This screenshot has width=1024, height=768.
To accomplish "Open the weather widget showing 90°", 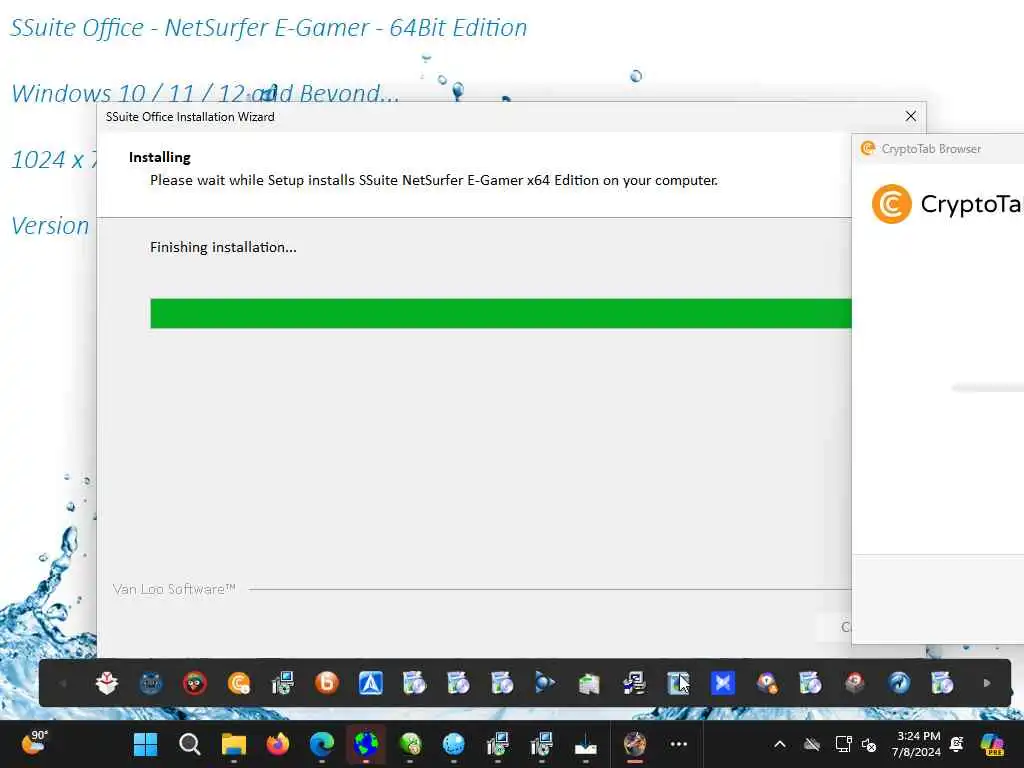I will [x=35, y=743].
